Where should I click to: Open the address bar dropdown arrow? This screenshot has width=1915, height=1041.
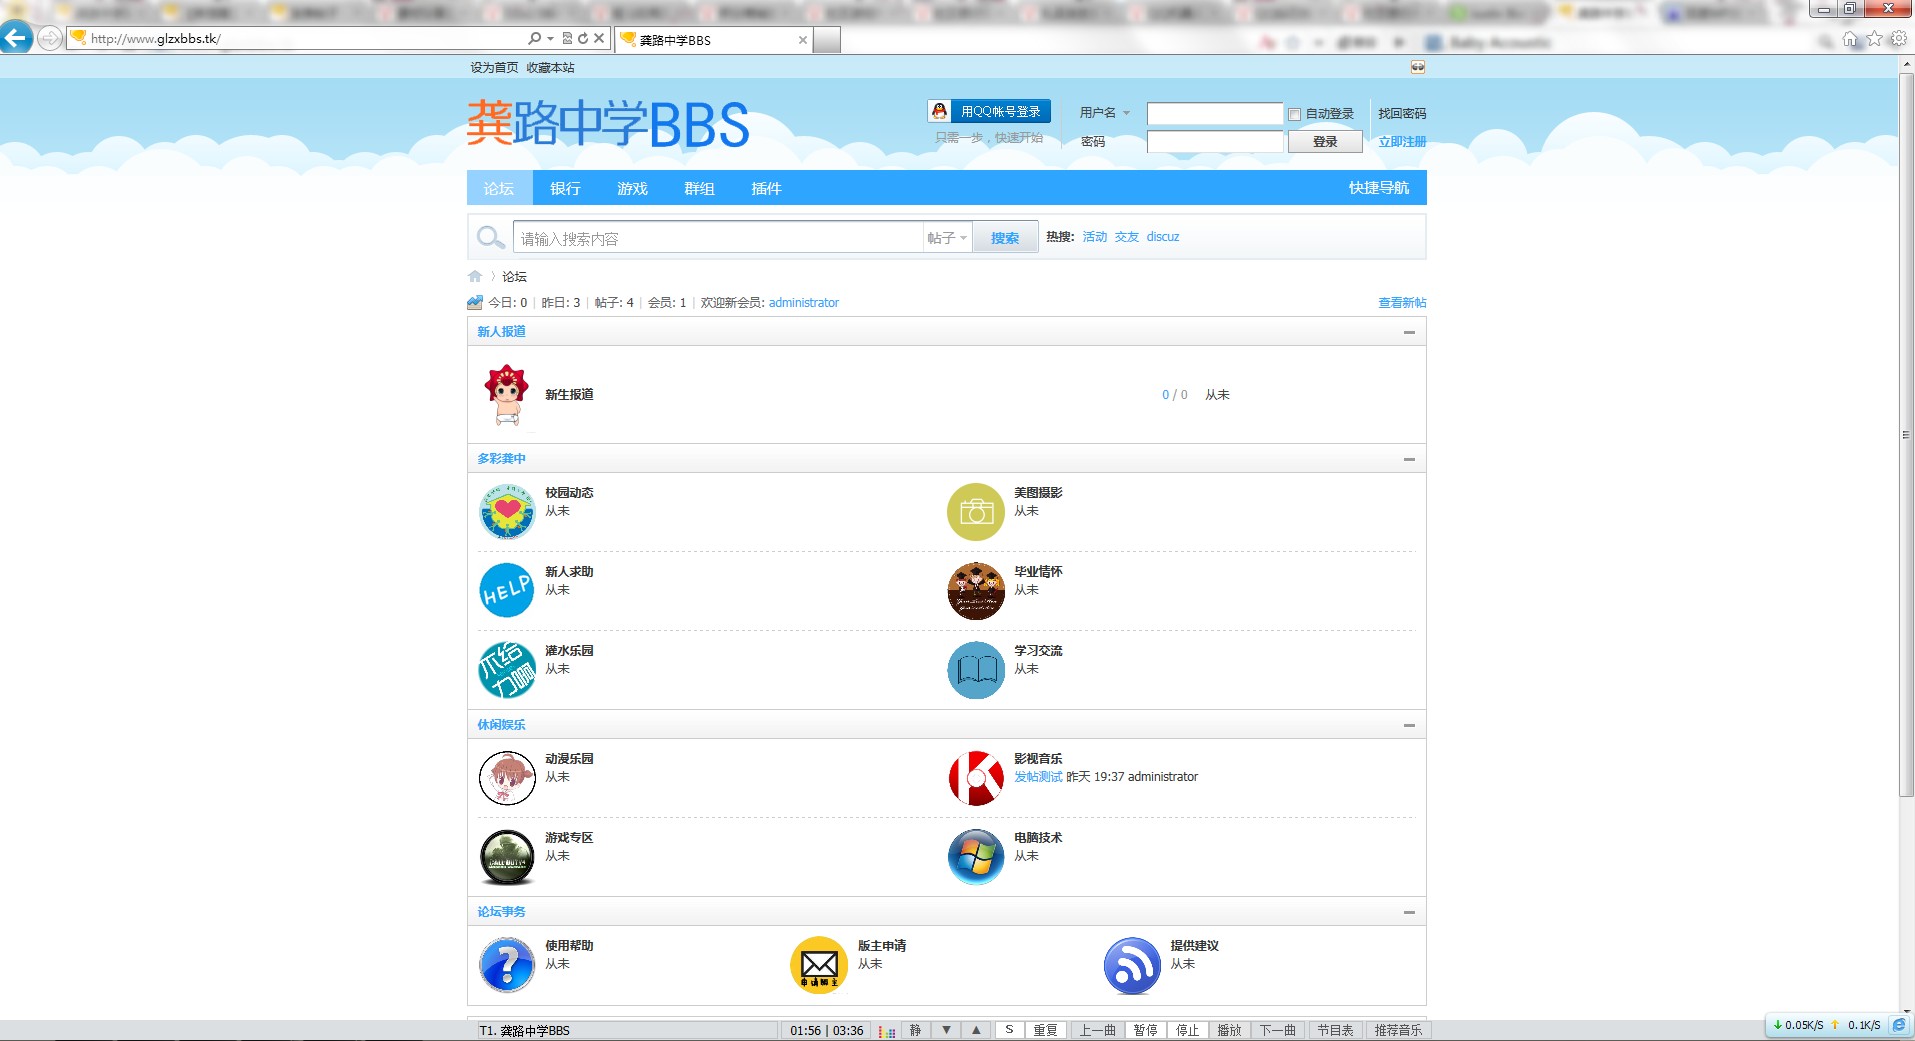coord(550,39)
